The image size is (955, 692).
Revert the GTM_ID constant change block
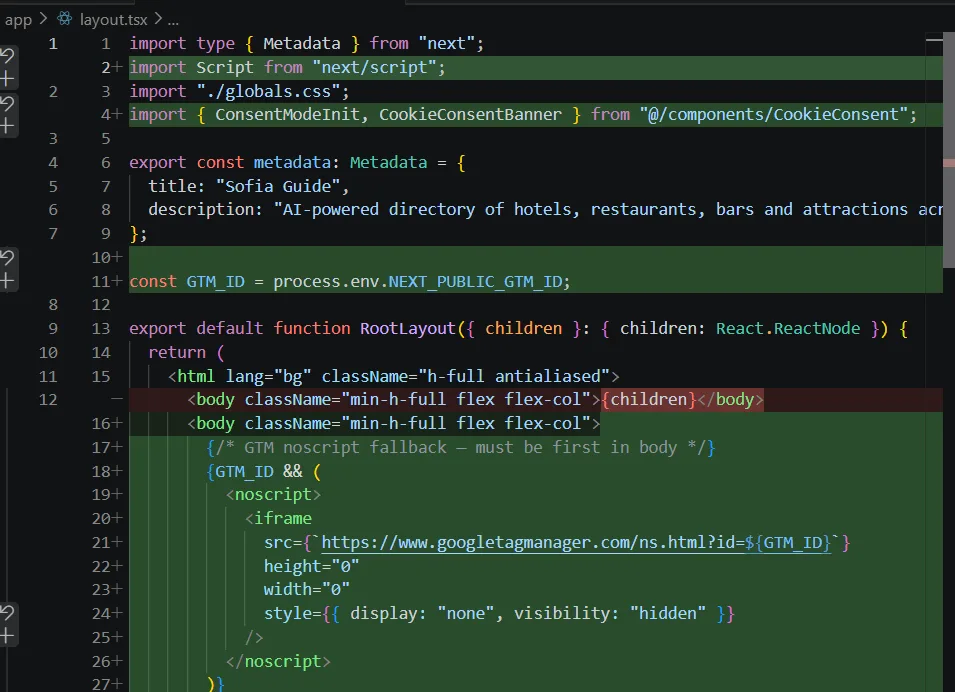tap(7, 258)
